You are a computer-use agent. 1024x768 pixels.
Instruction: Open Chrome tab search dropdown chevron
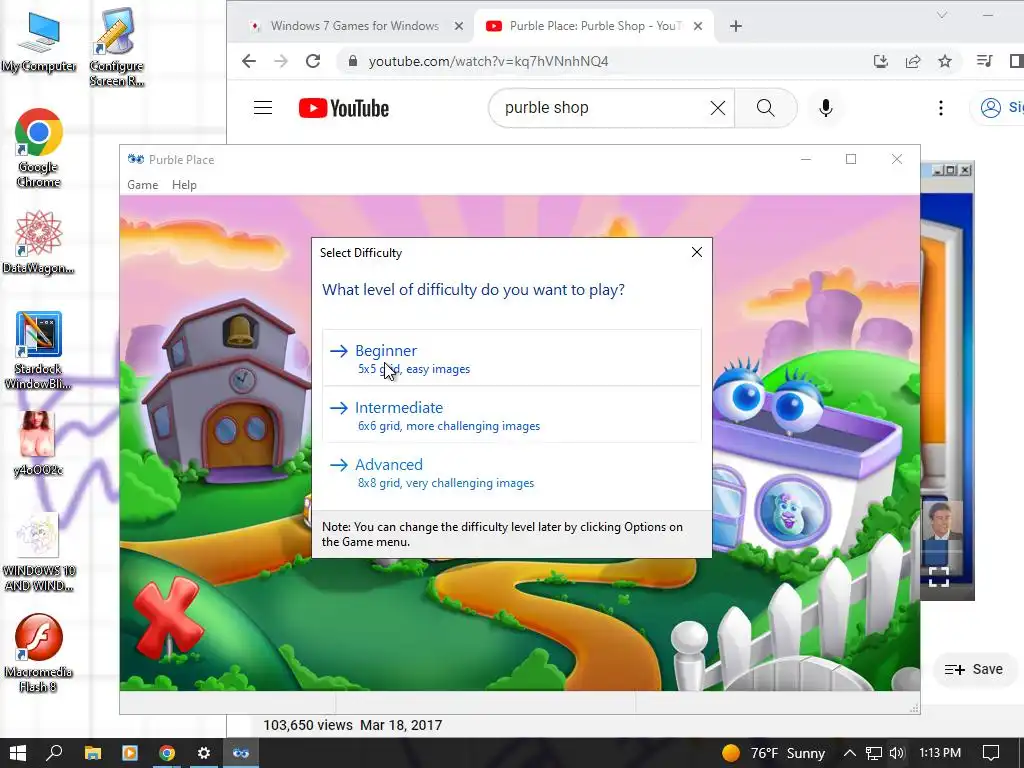click(x=942, y=14)
